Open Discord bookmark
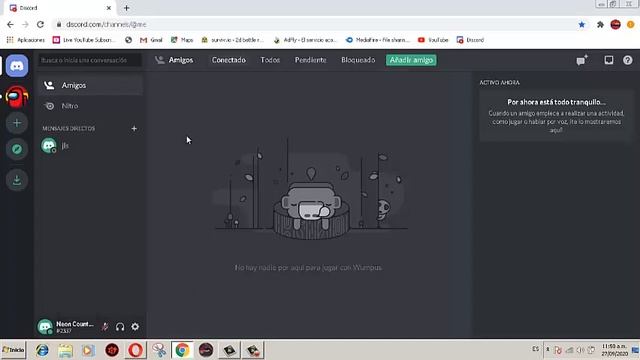The height and width of the screenshot is (360, 640). pyautogui.click(x=470, y=40)
